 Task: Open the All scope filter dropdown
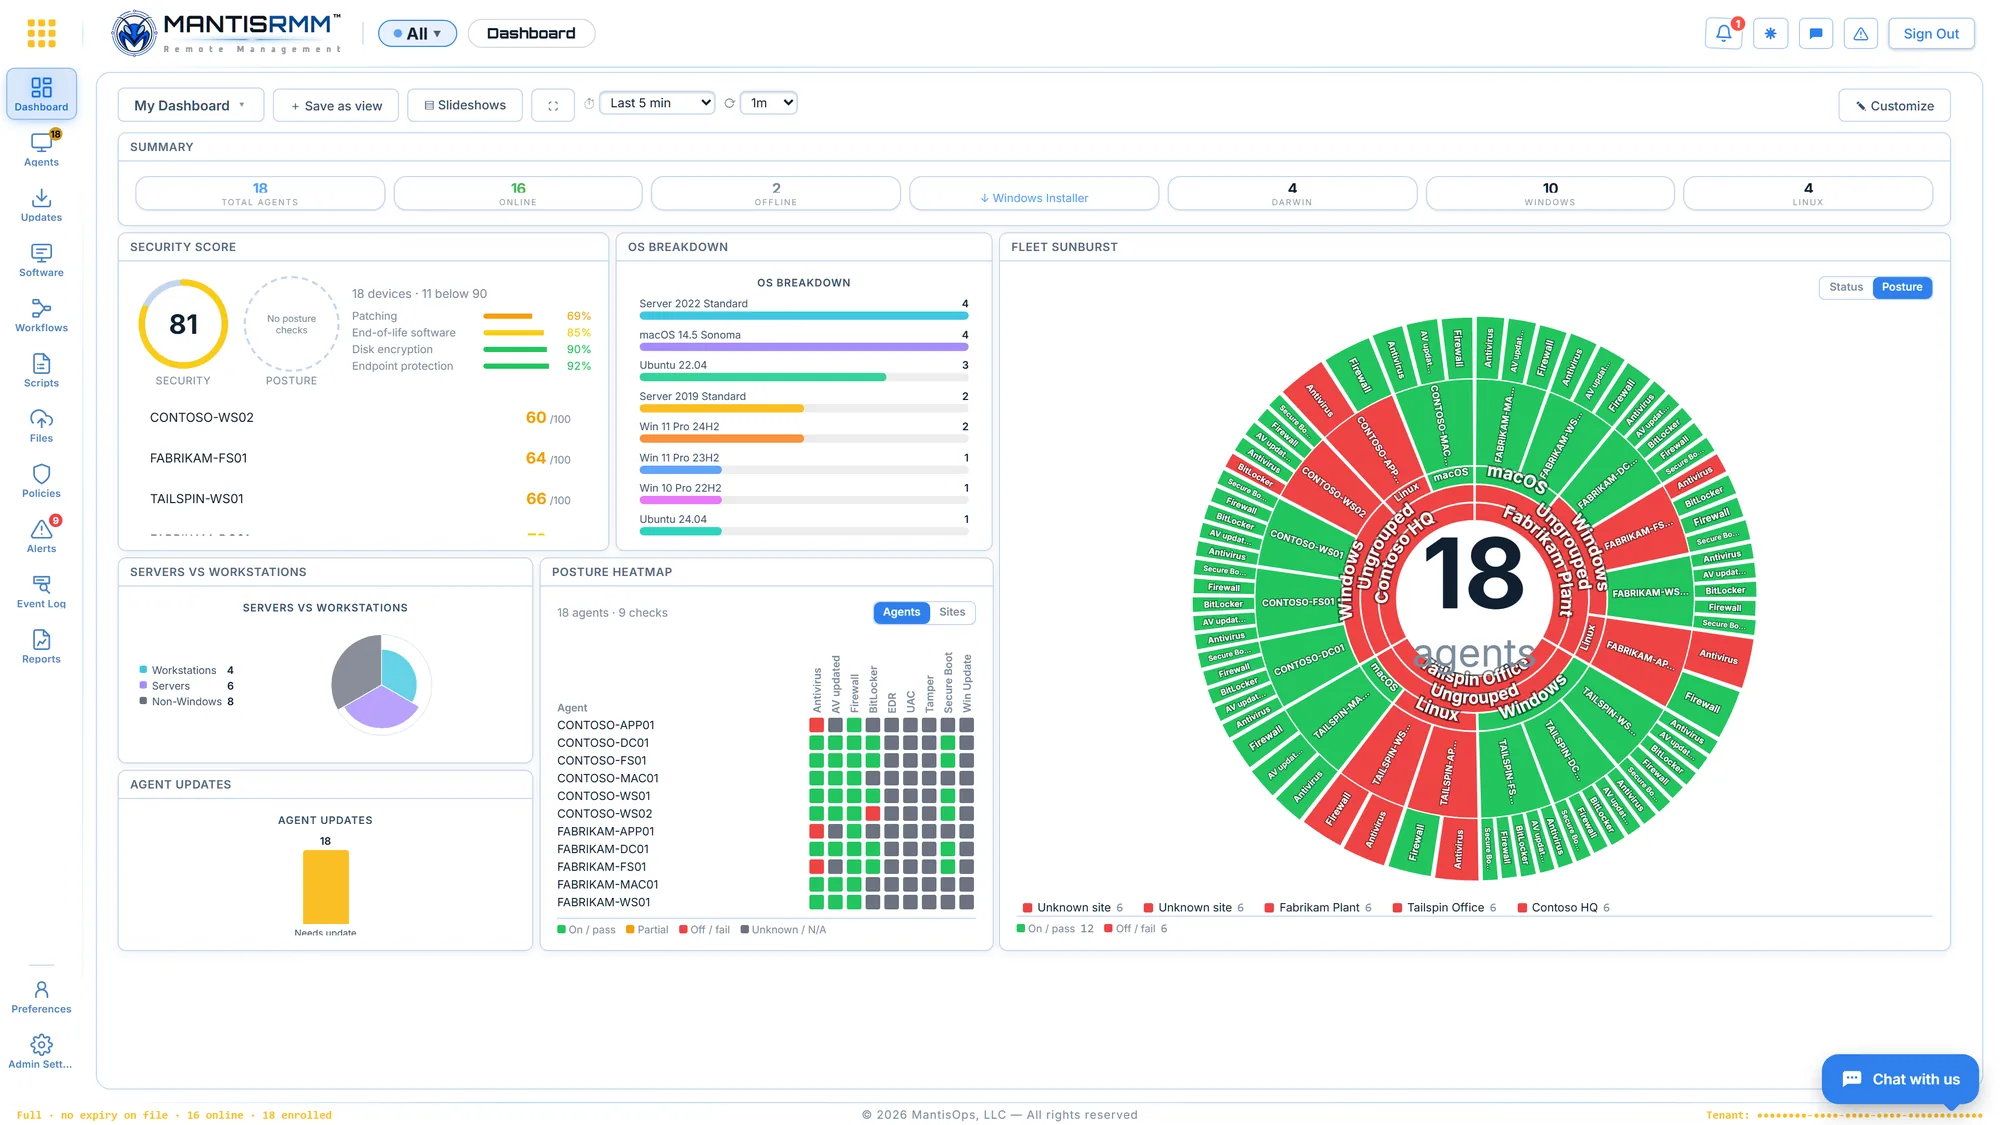coord(417,33)
